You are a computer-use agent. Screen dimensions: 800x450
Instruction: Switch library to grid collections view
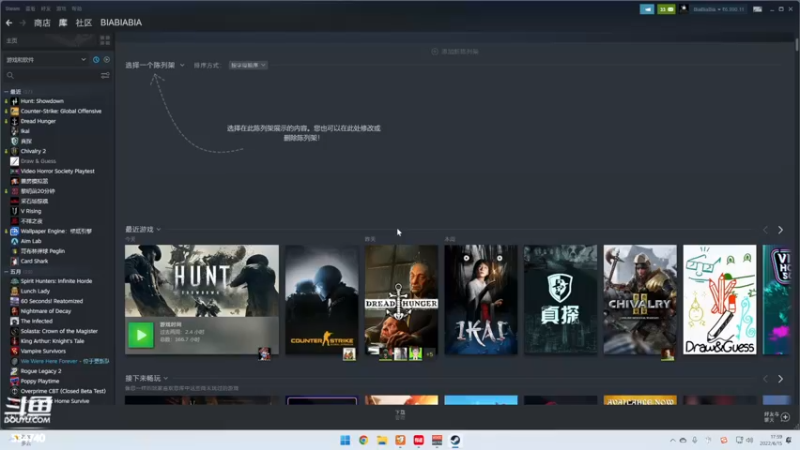(x=105, y=40)
